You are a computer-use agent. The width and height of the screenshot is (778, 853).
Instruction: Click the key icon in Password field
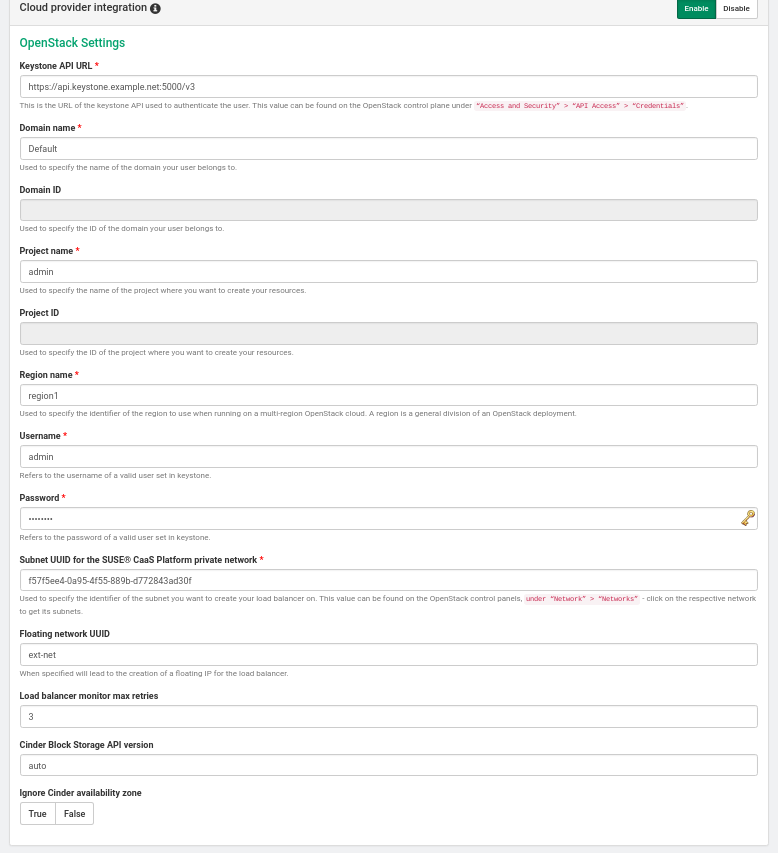click(x=747, y=518)
